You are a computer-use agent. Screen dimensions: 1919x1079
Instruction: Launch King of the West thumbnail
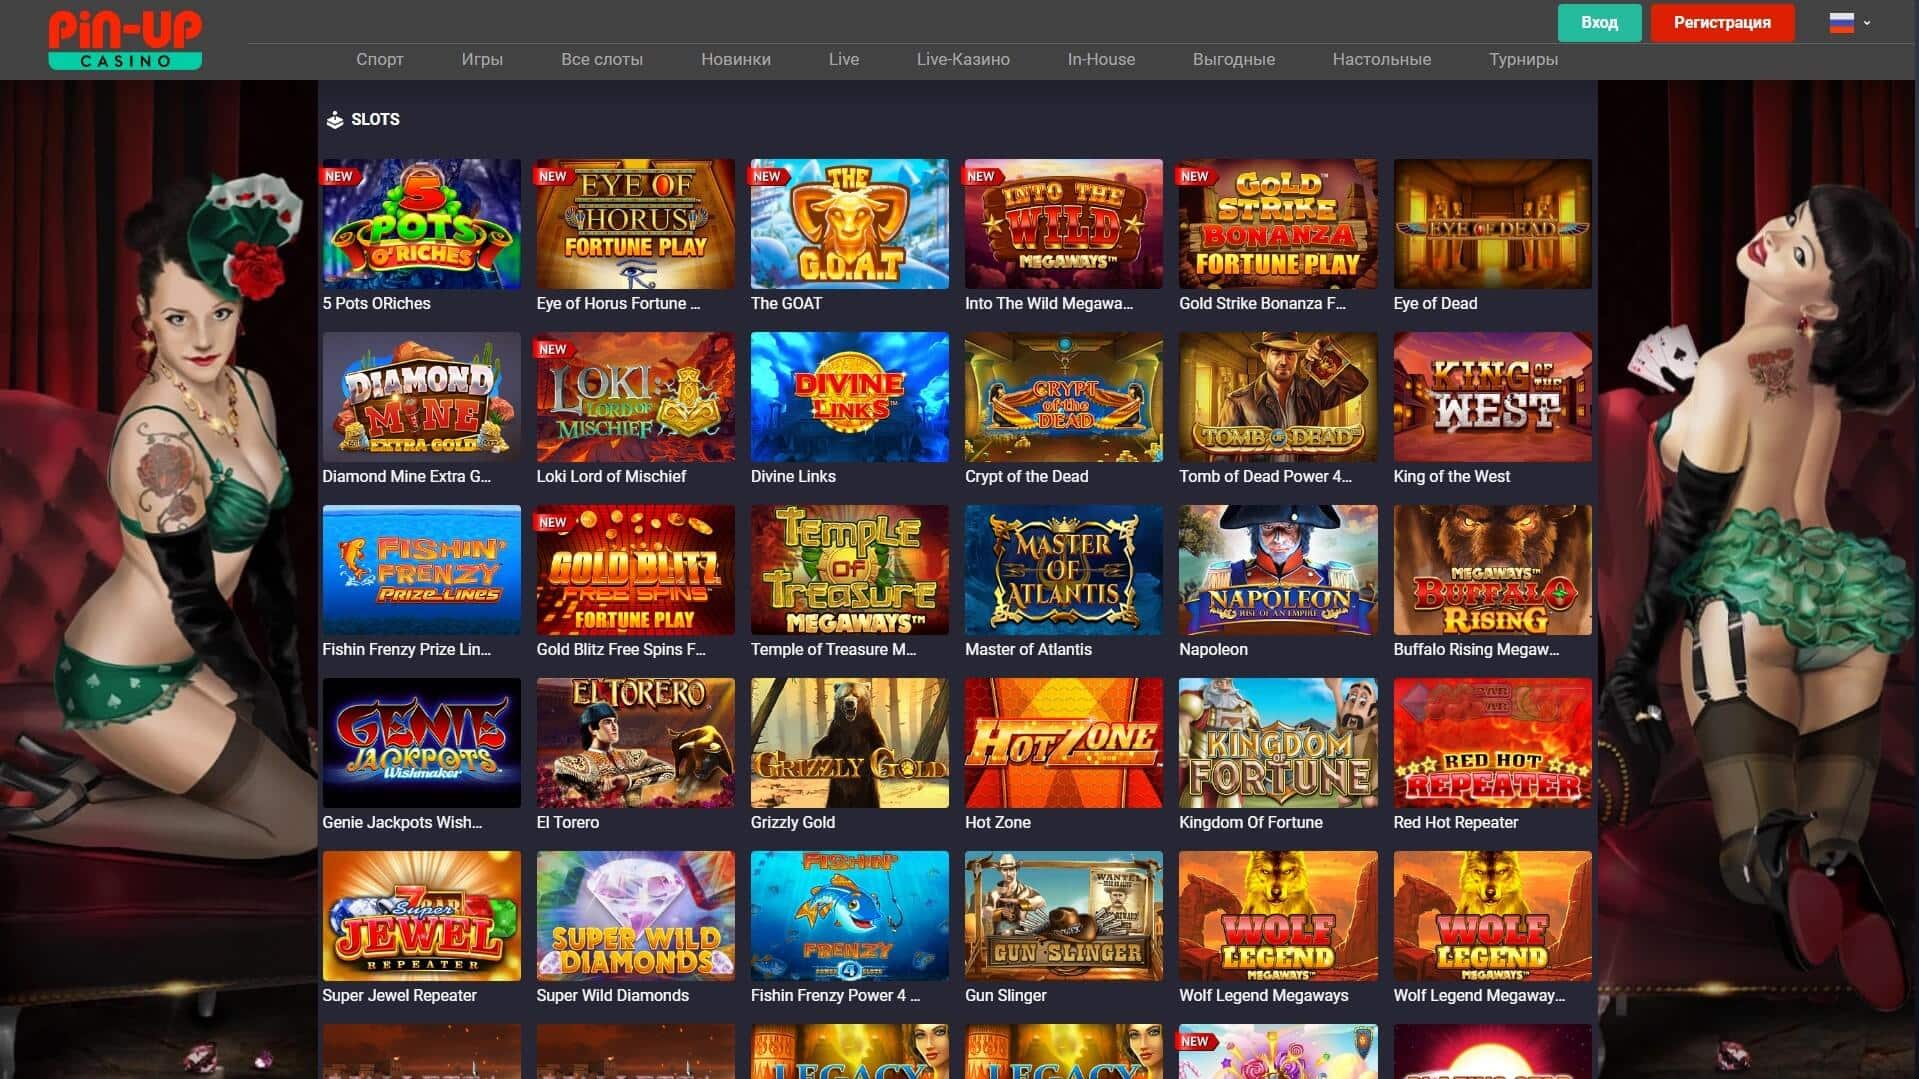pos(1492,397)
